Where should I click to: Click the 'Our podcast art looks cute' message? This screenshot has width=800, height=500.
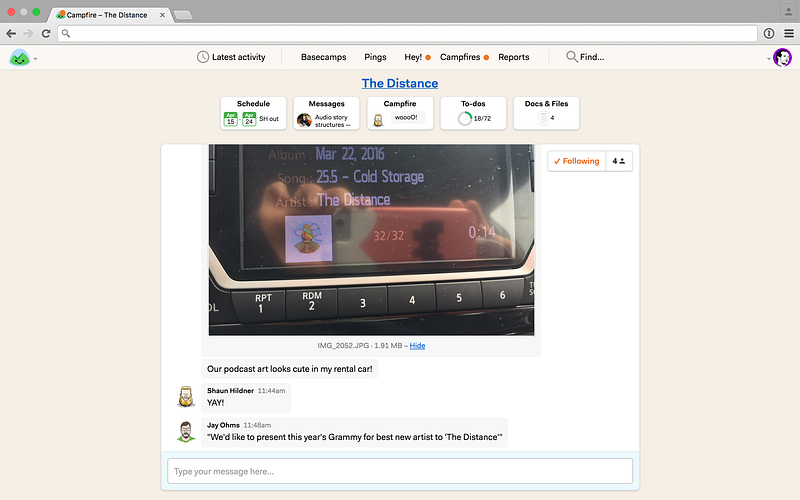(x=289, y=369)
